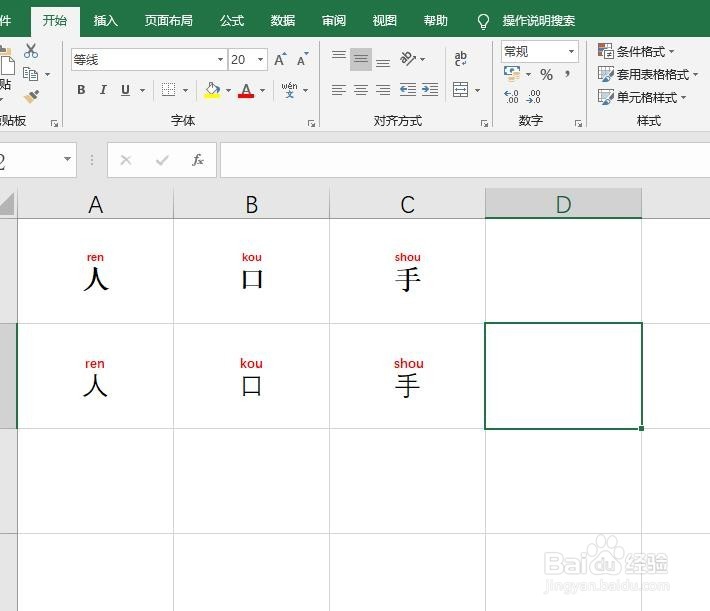The image size is (710, 611).
Task: Open the 视图 View tab
Action: [384, 21]
